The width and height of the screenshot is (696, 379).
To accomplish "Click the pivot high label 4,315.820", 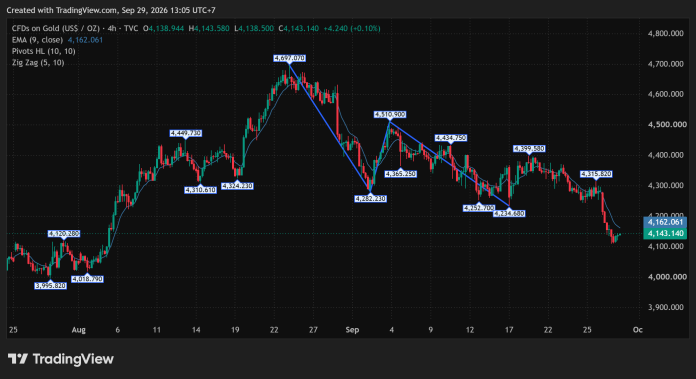I will tap(596, 174).
